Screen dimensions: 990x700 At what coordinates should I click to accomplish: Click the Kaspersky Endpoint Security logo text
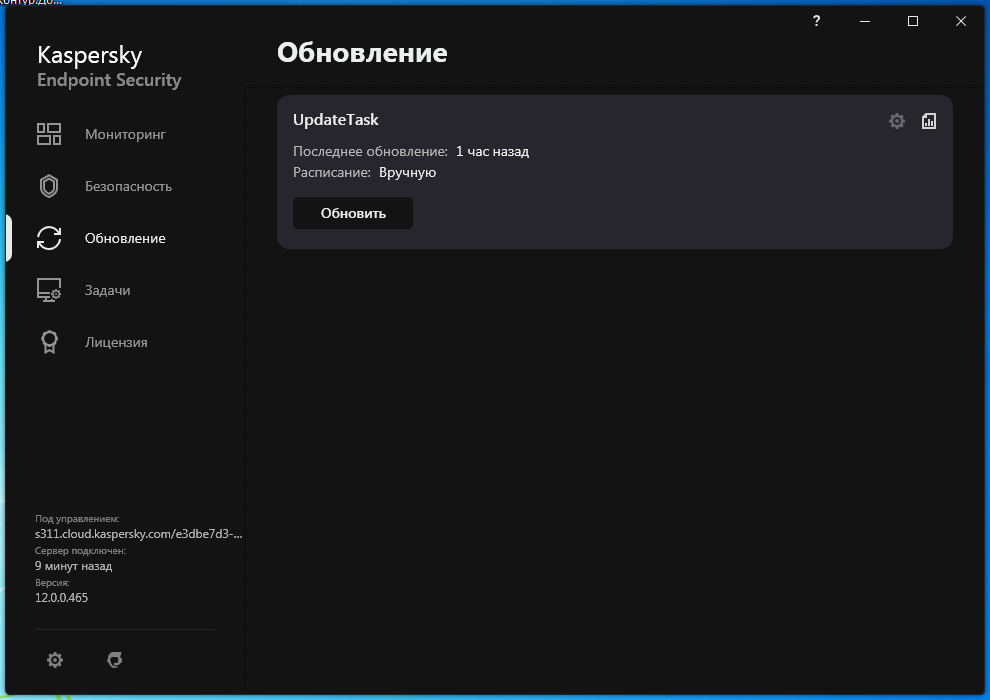coord(109,66)
